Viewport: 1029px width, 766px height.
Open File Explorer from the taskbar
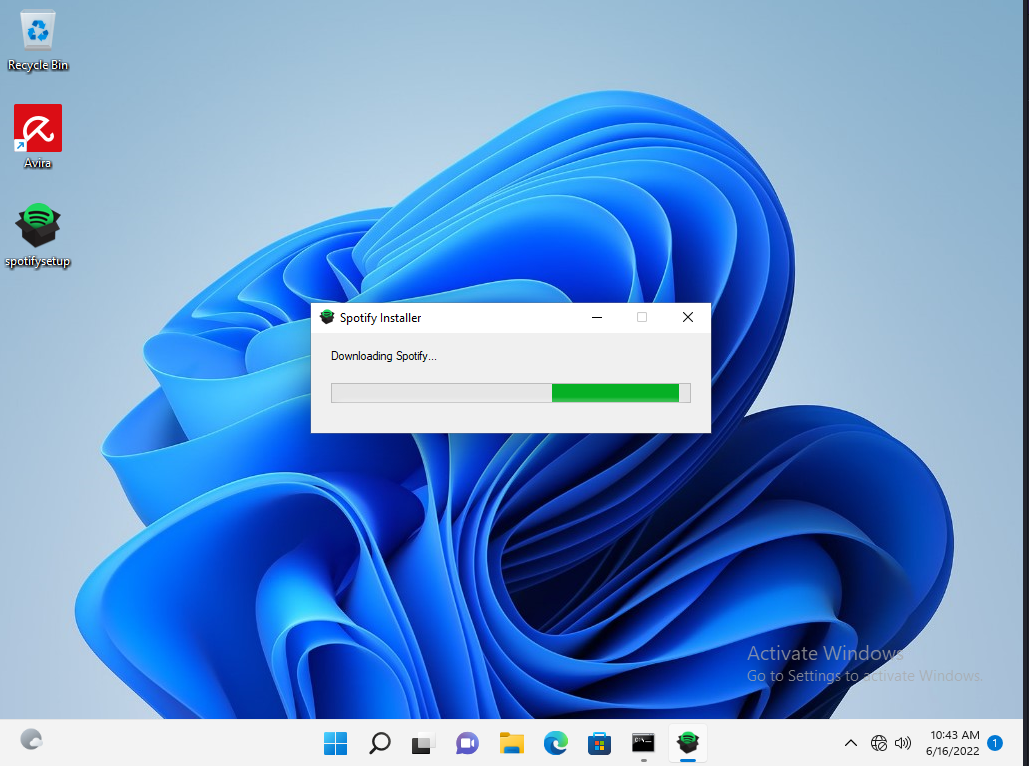(x=511, y=743)
